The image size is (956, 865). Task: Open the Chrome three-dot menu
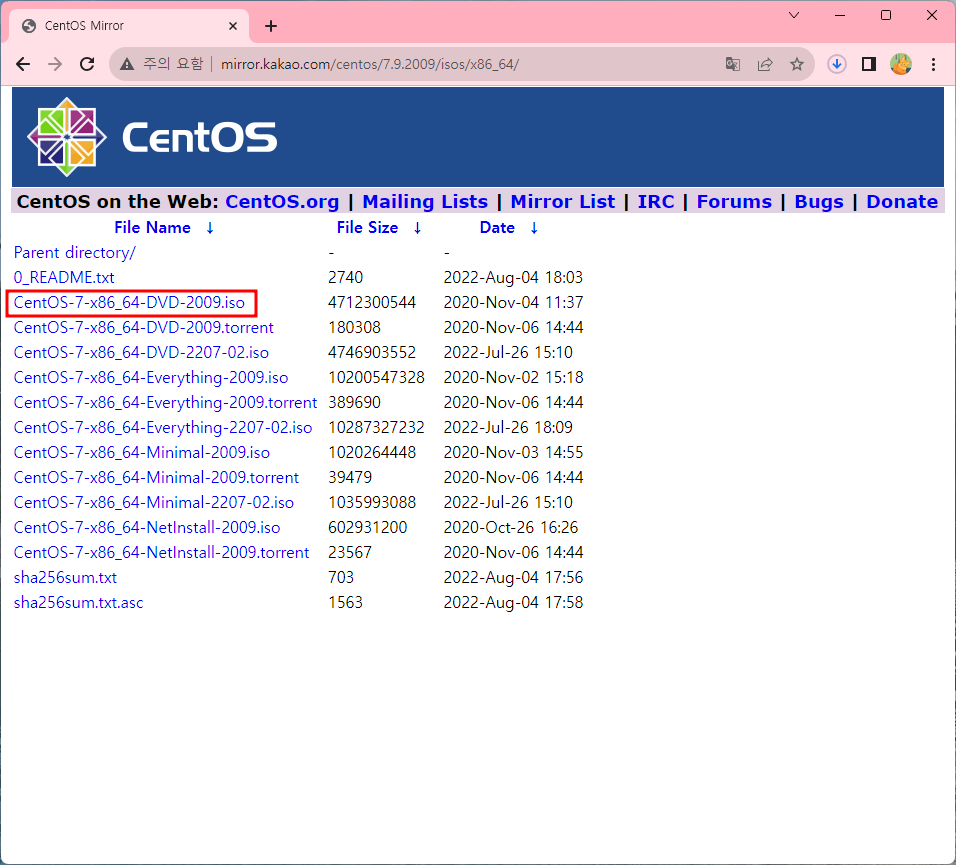point(933,64)
